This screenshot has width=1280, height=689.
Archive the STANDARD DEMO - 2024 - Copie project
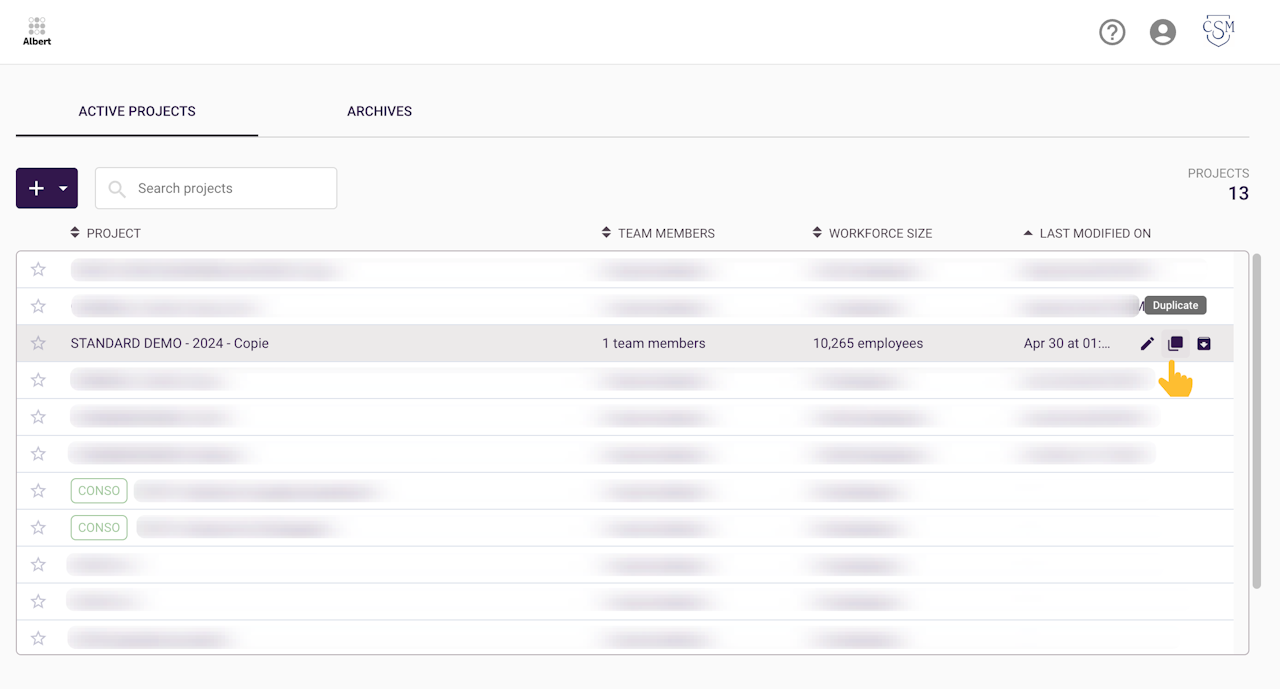coord(1204,344)
